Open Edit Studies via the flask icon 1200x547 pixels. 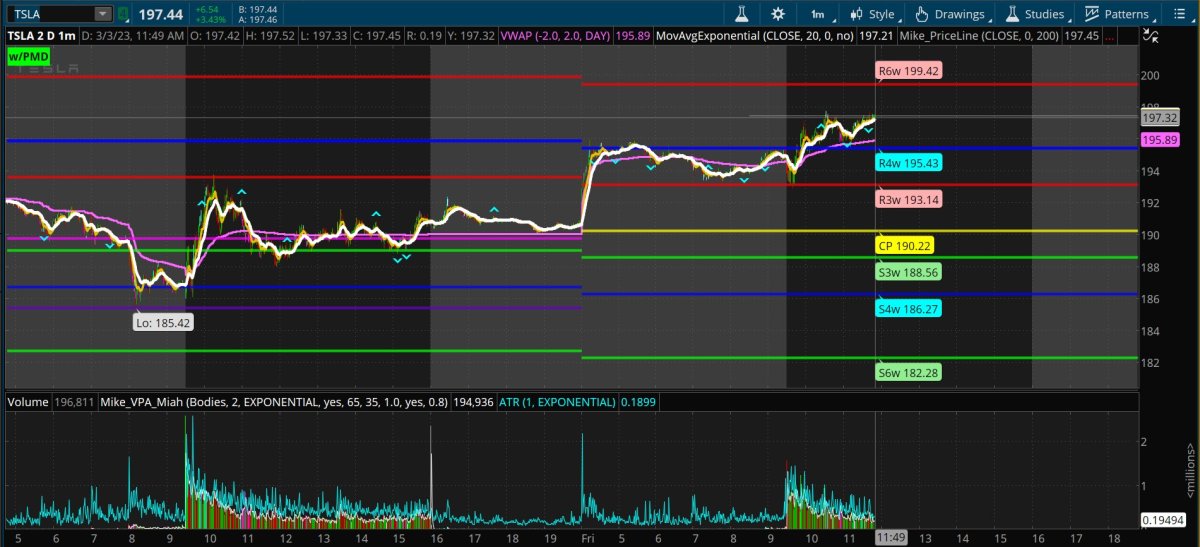741,14
